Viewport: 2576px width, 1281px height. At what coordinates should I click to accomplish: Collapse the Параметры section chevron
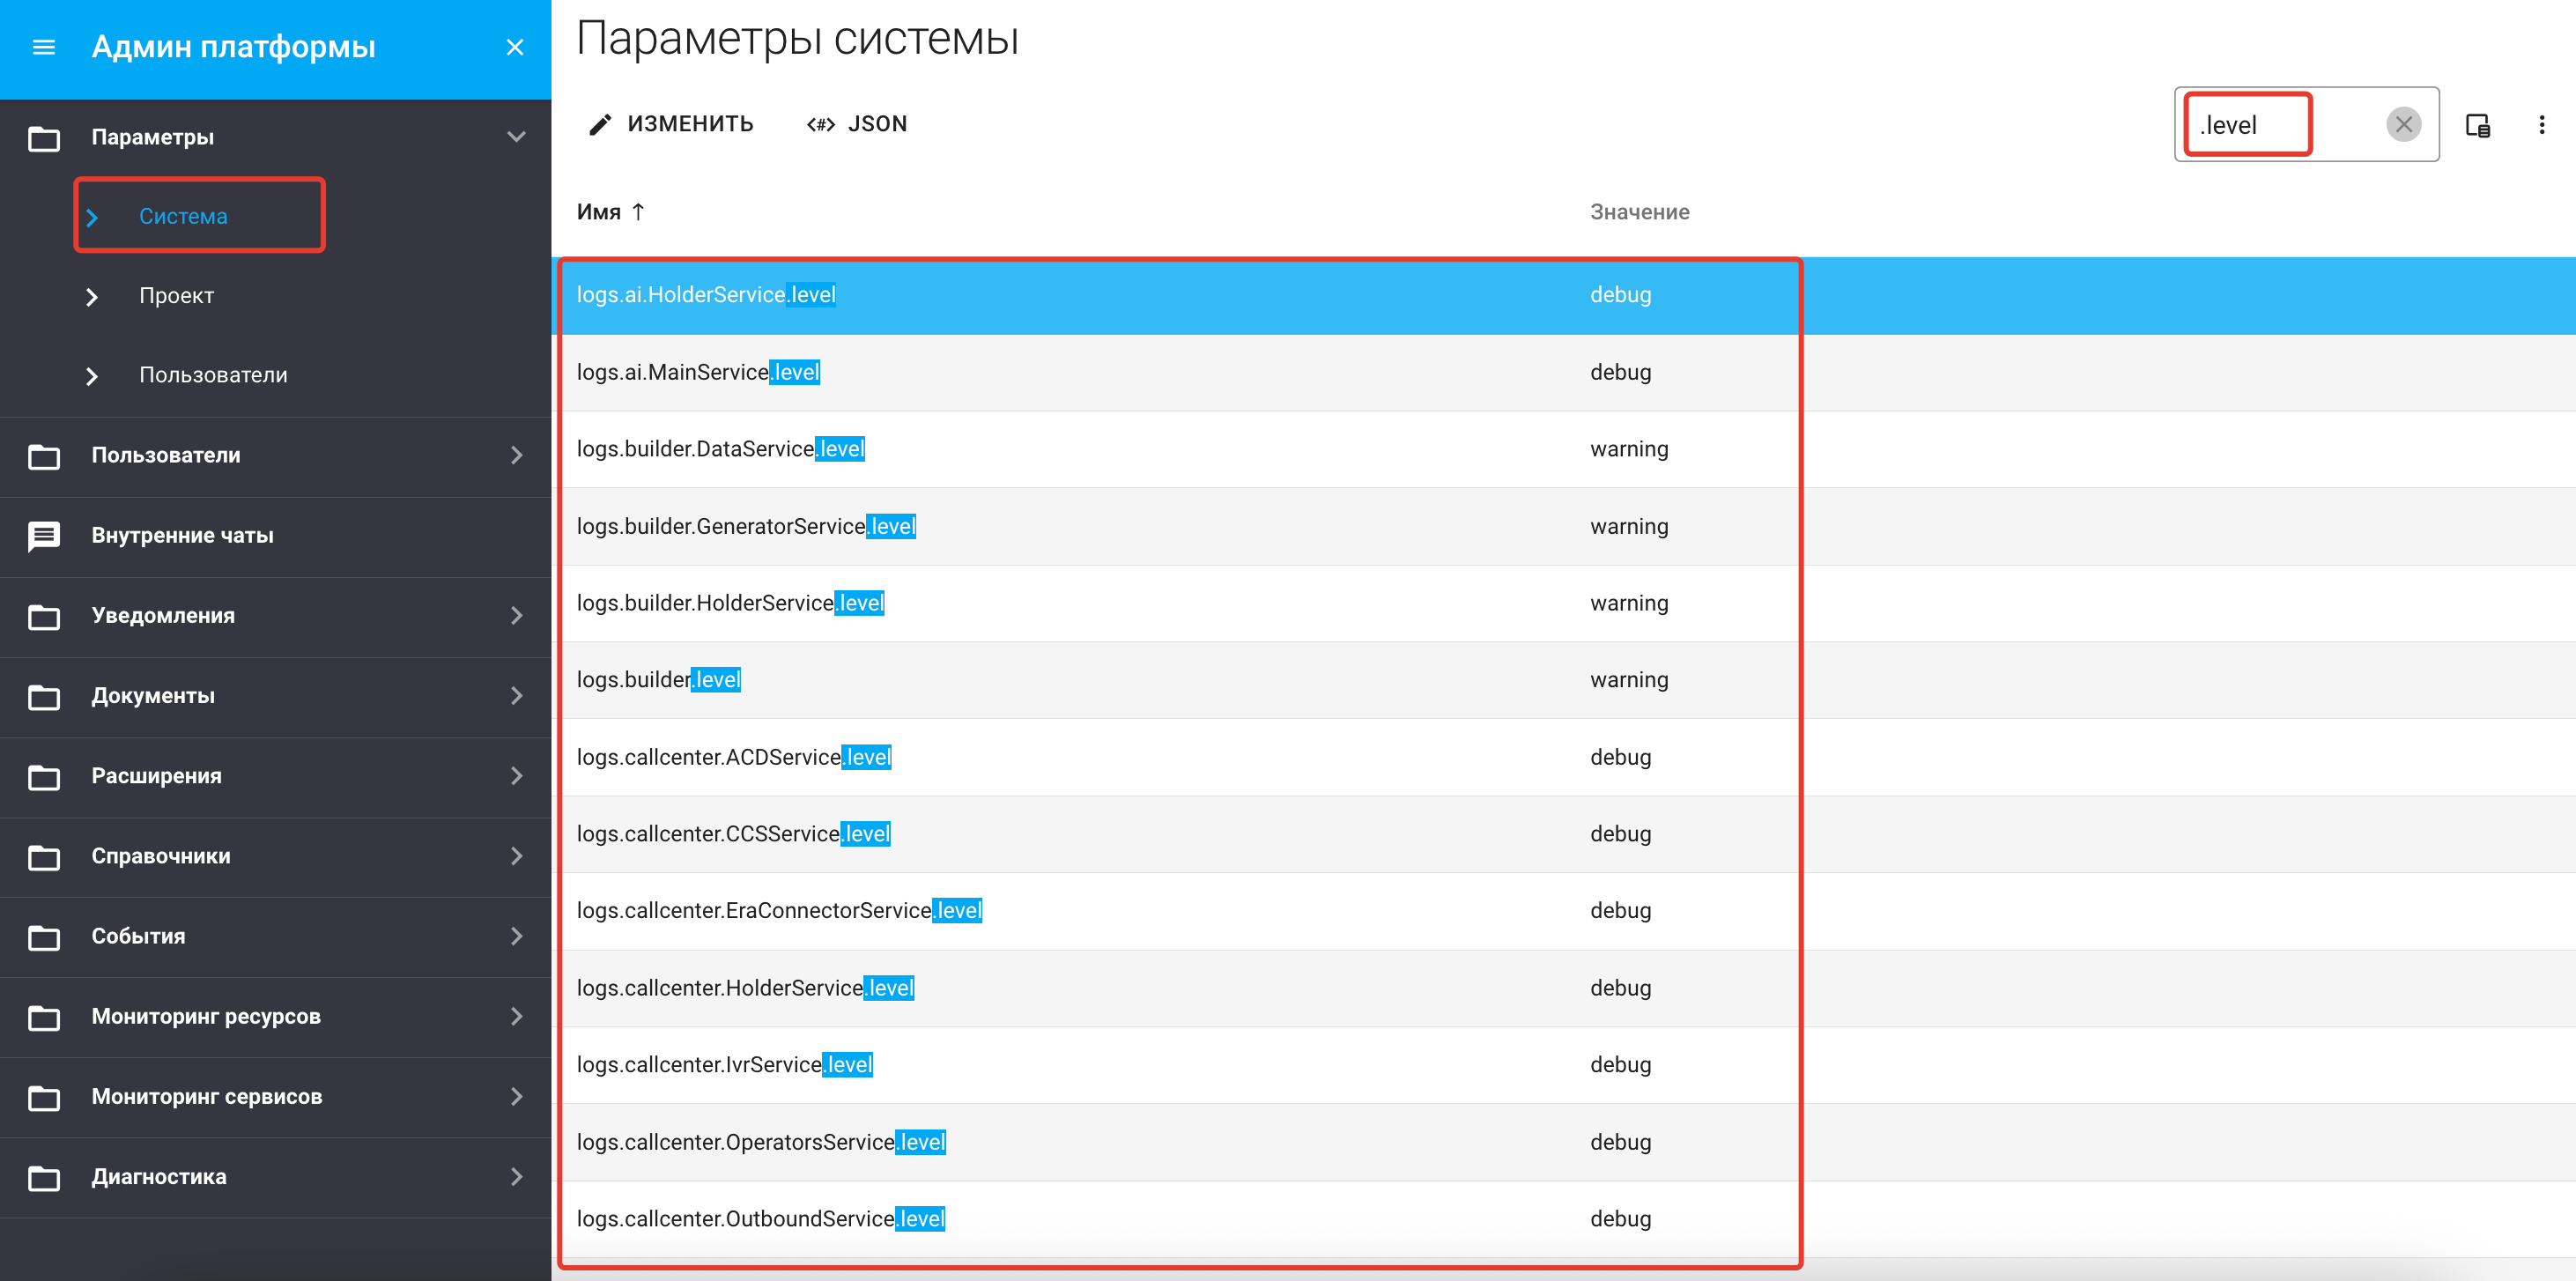coord(516,137)
